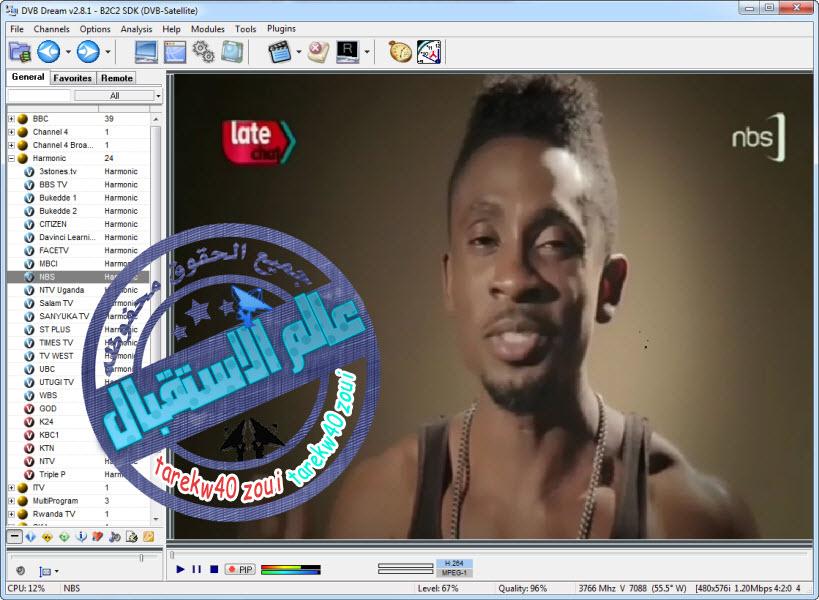This screenshot has height=600, width=819.
Task: Open the scheduler clock icon
Action: point(429,52)
